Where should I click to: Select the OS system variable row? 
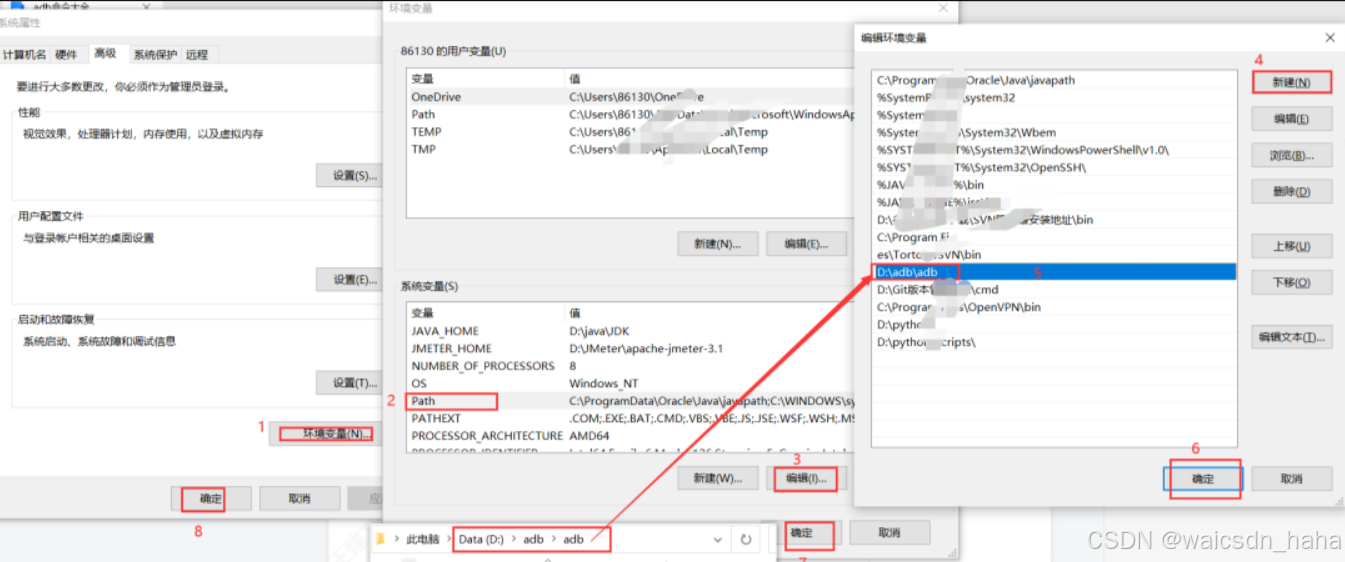(632, 383)
